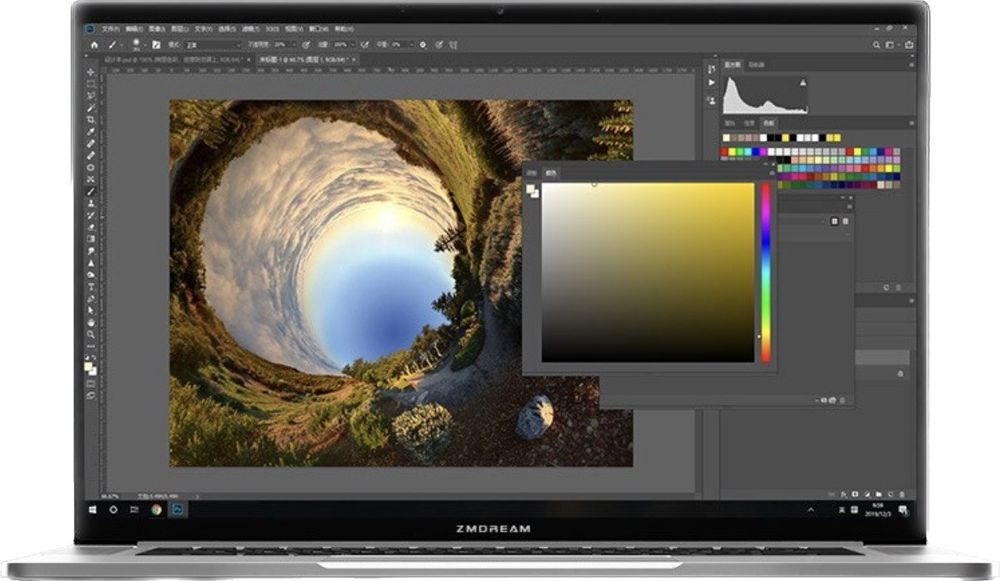Select the red swatch in the Swatches panel
Screen dimensions: 1000x581
click(723, 150)
